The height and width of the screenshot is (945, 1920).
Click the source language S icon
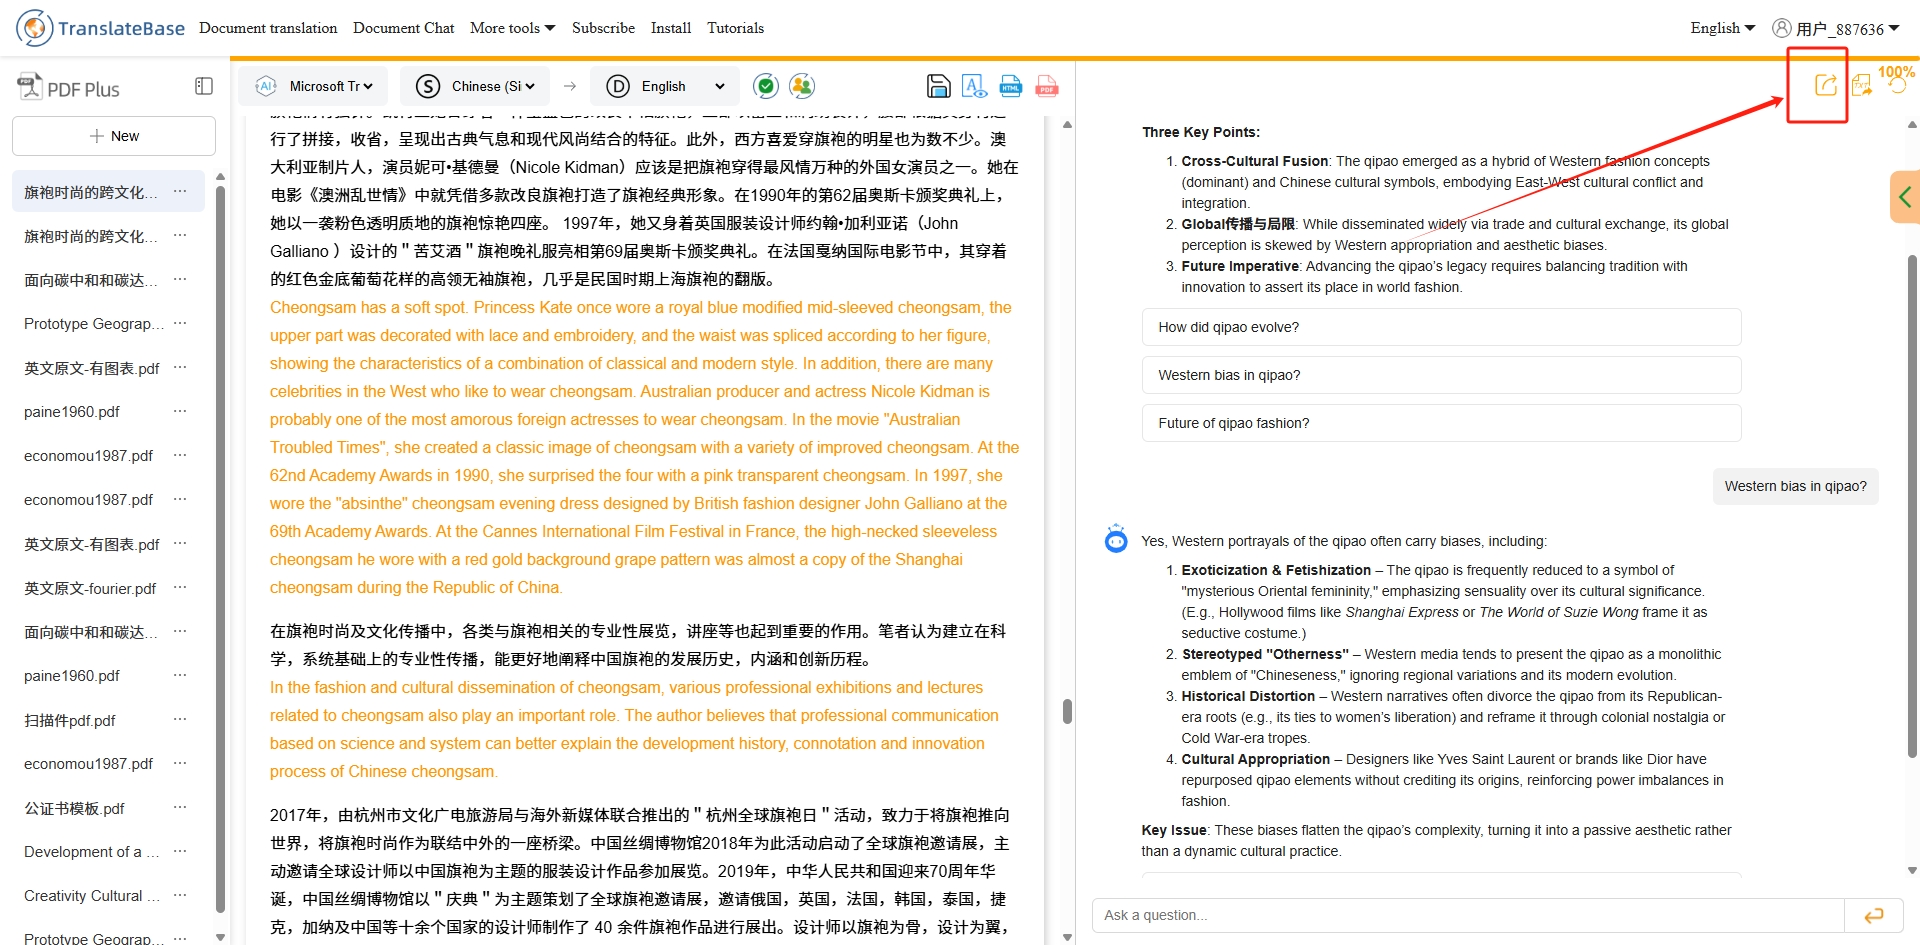coord(428,86)
